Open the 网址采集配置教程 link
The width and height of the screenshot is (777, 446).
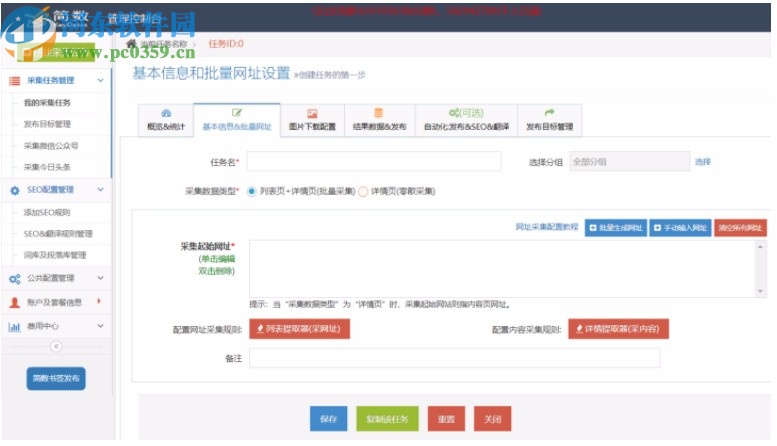tap(547, 227)
